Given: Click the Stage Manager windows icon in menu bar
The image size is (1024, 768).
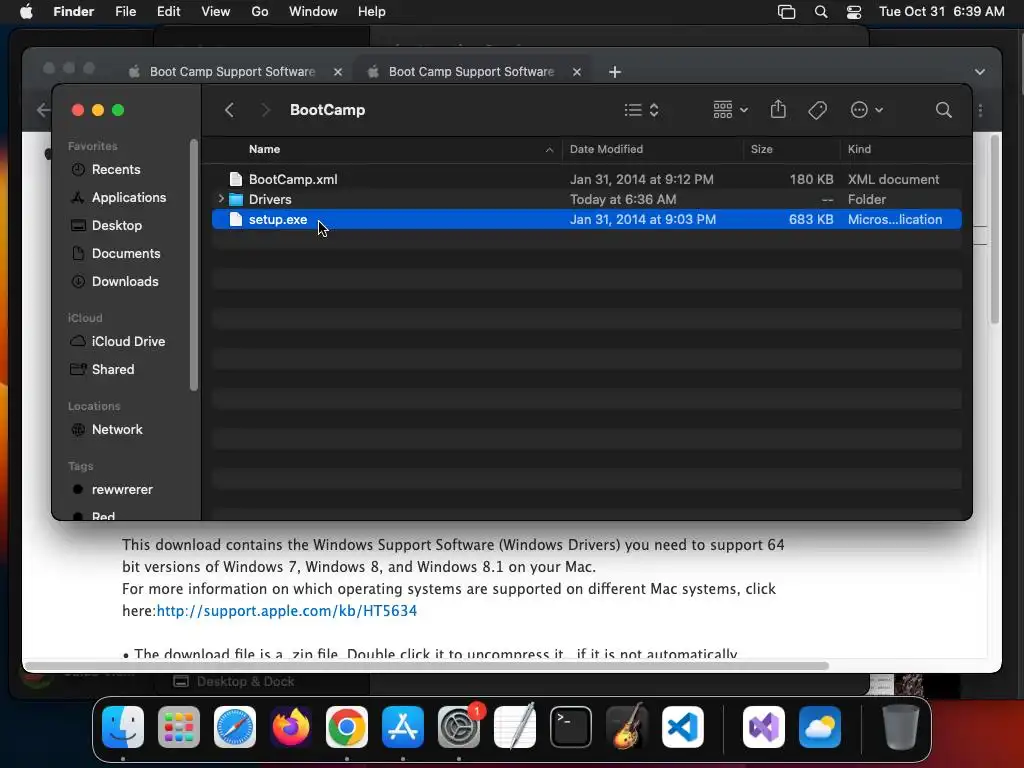Looking at the screenshot, I should (x=786, y=12).
